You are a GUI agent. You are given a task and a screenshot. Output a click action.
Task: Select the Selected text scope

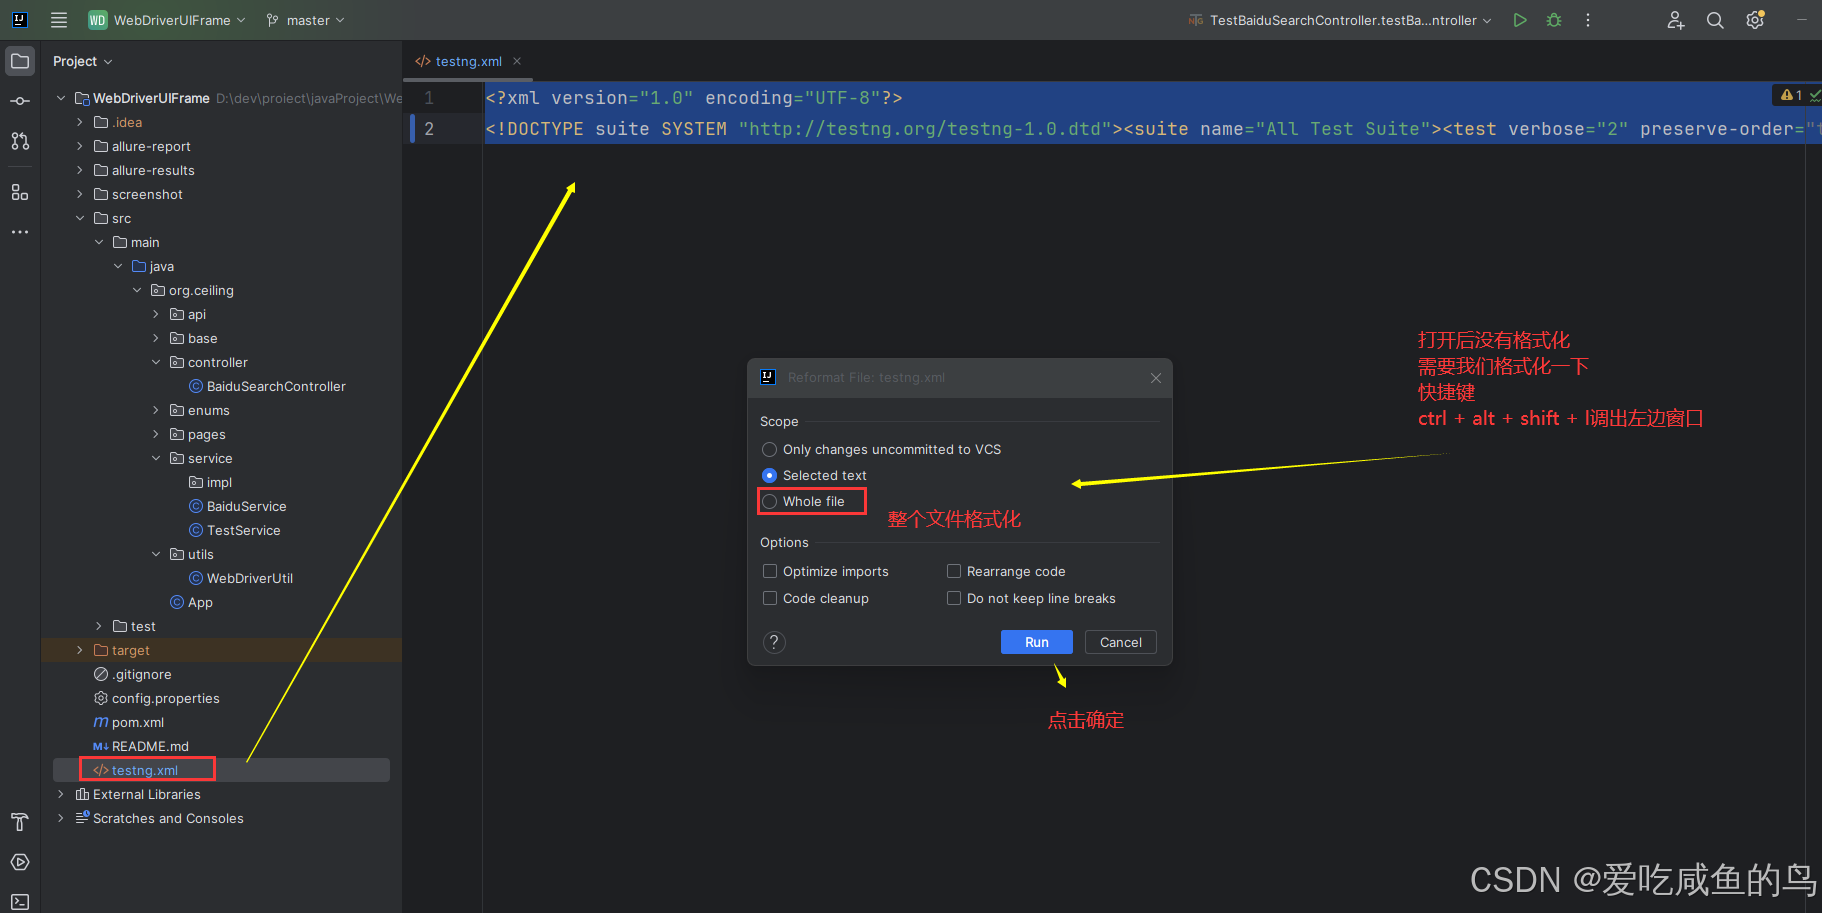click(814, 475)
